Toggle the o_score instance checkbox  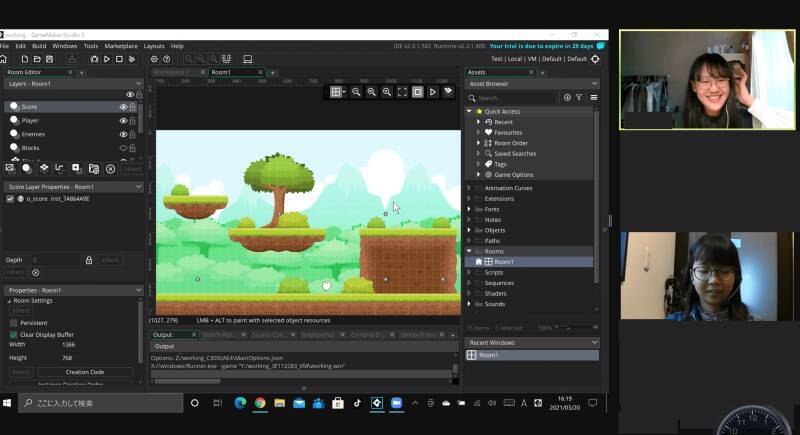10,199
